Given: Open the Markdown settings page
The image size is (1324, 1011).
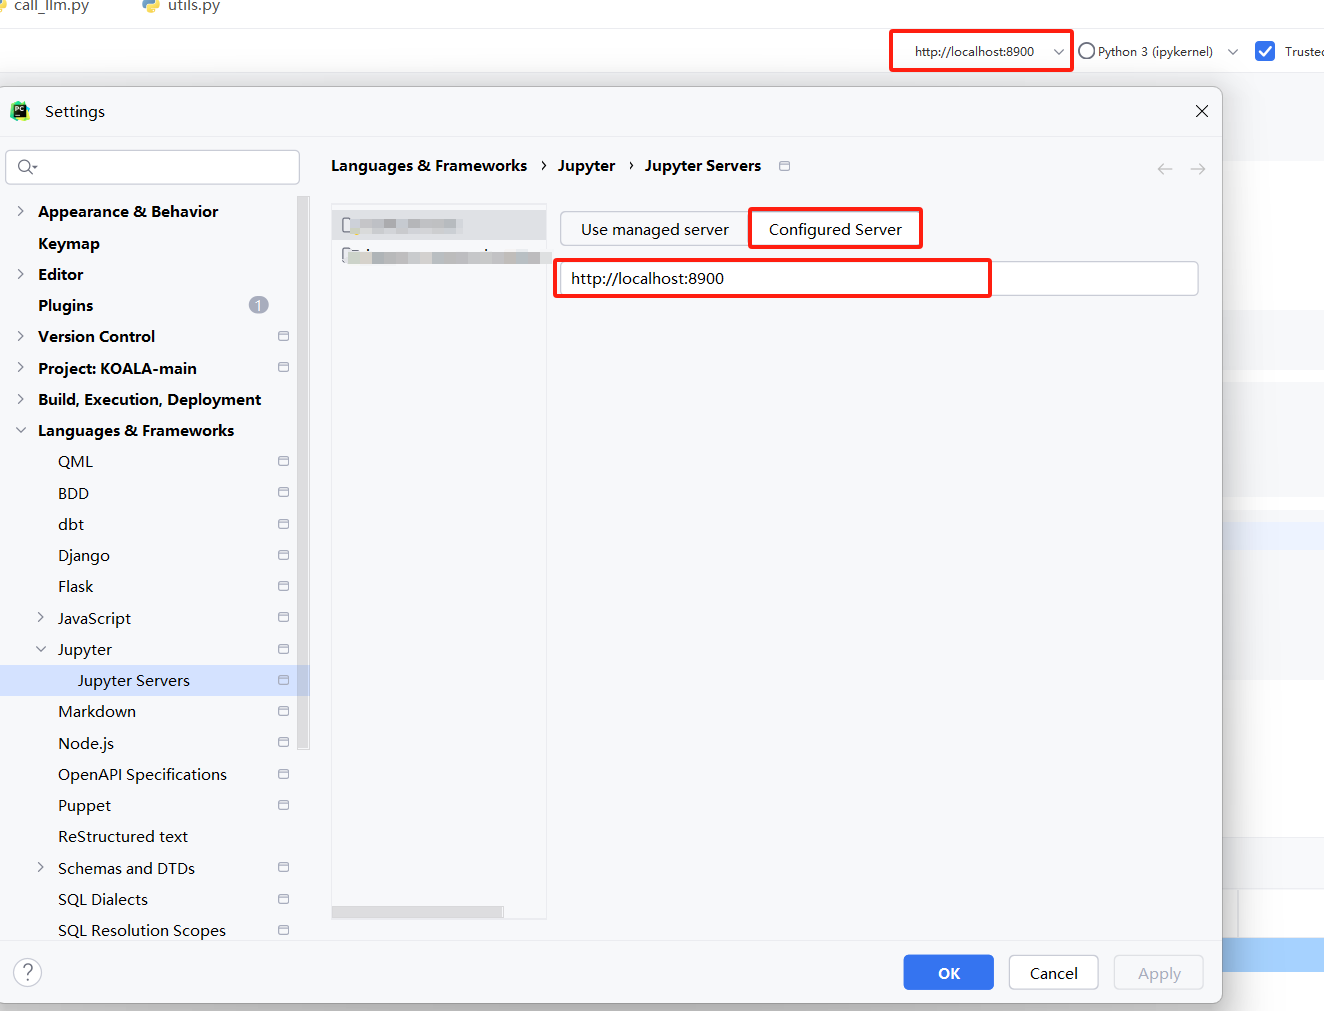Looking at the screenshot, I should 97,711.
